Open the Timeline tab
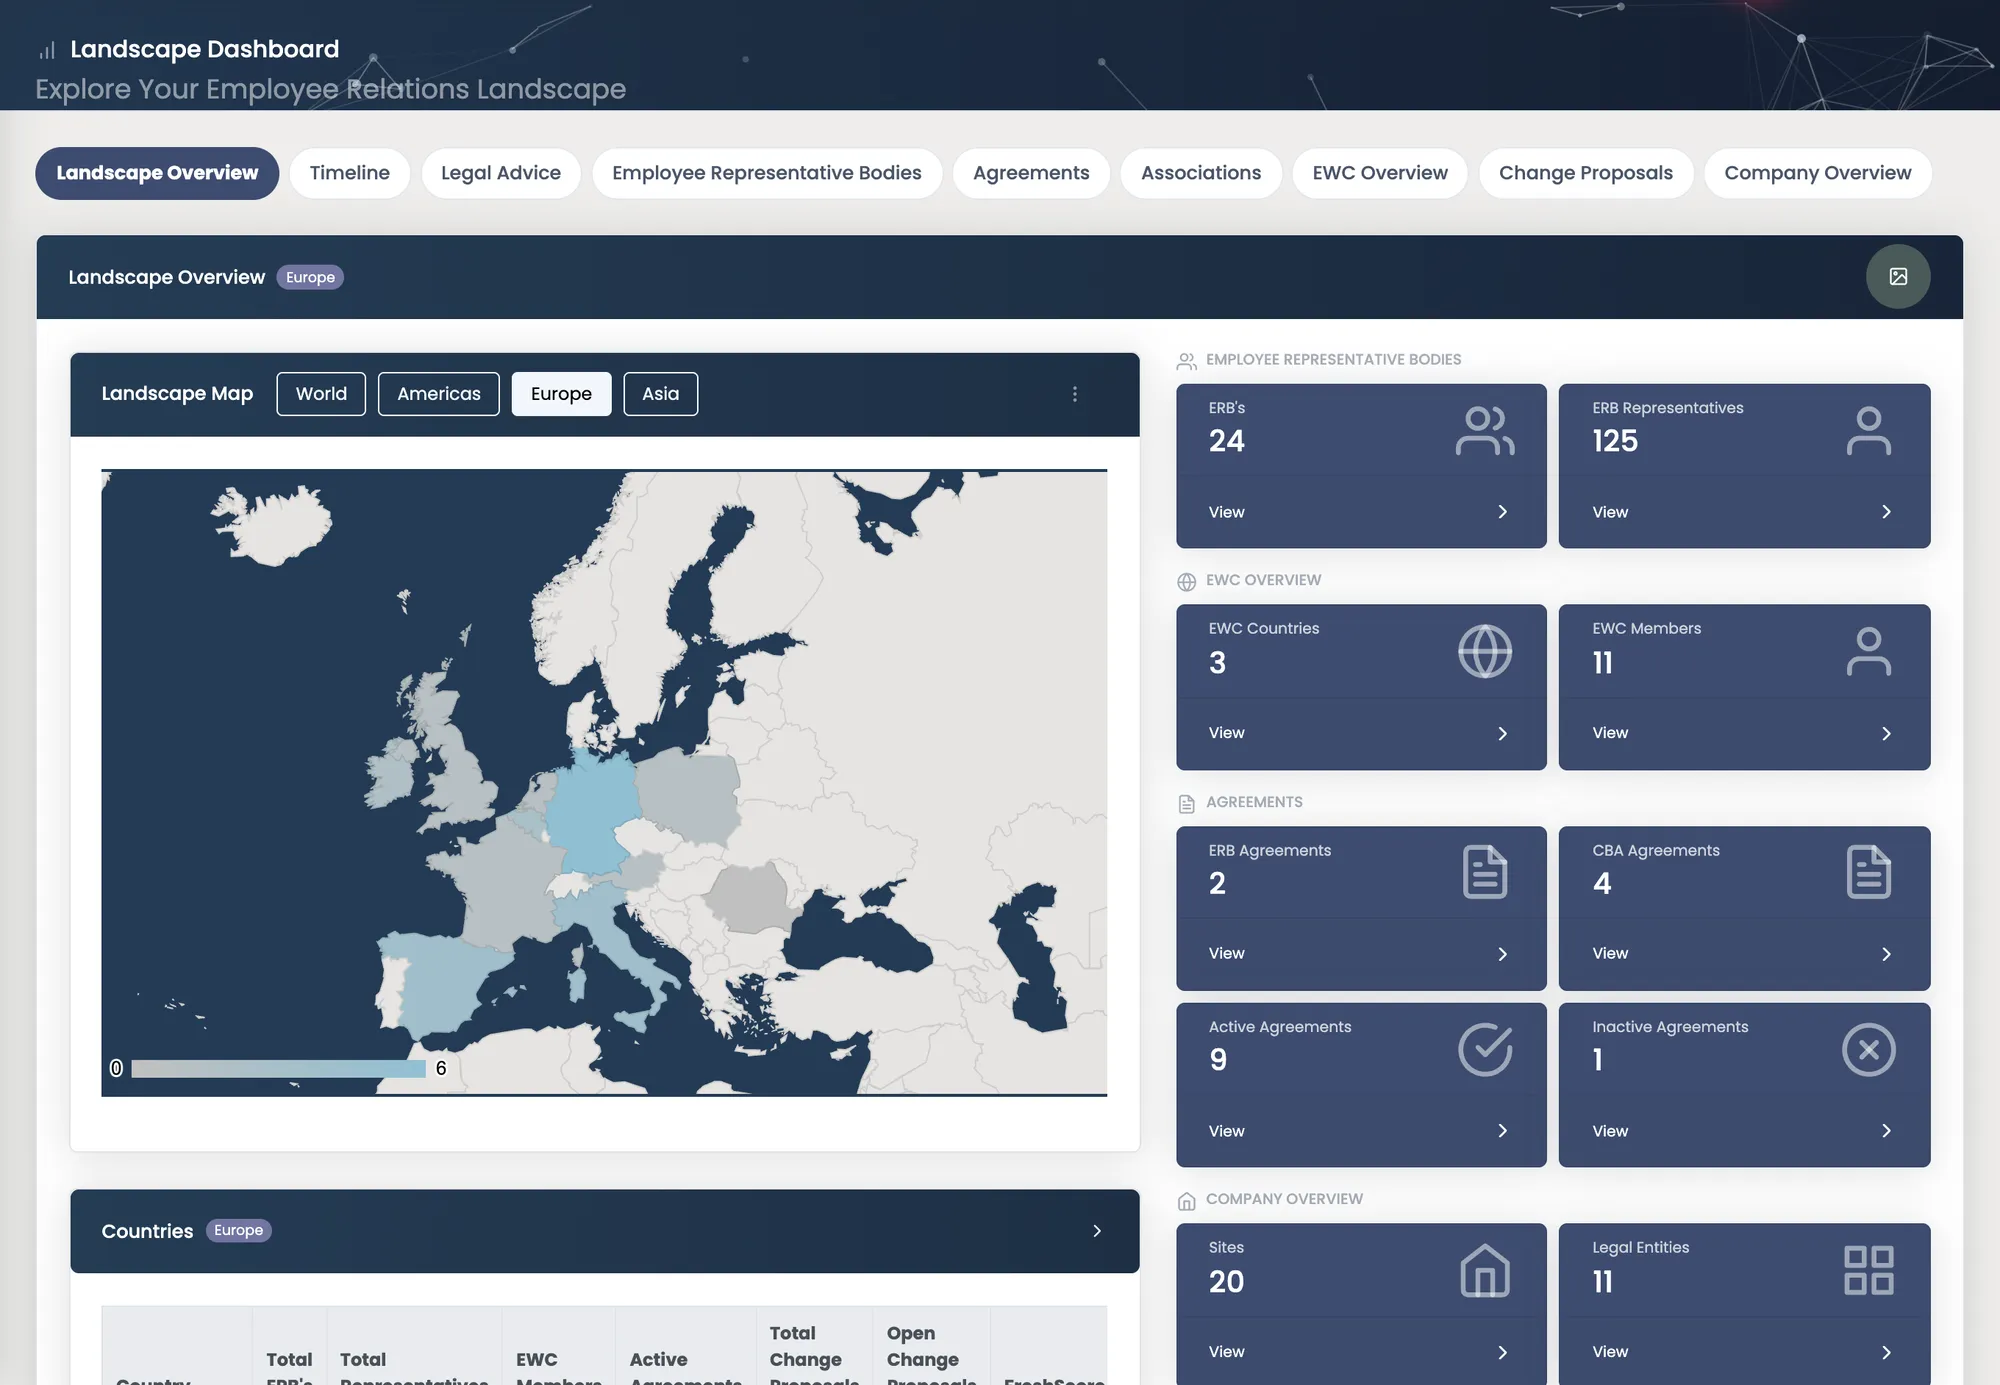Image resolution: width=2000 pixels, height=1385 pixels. coord(350,173)
